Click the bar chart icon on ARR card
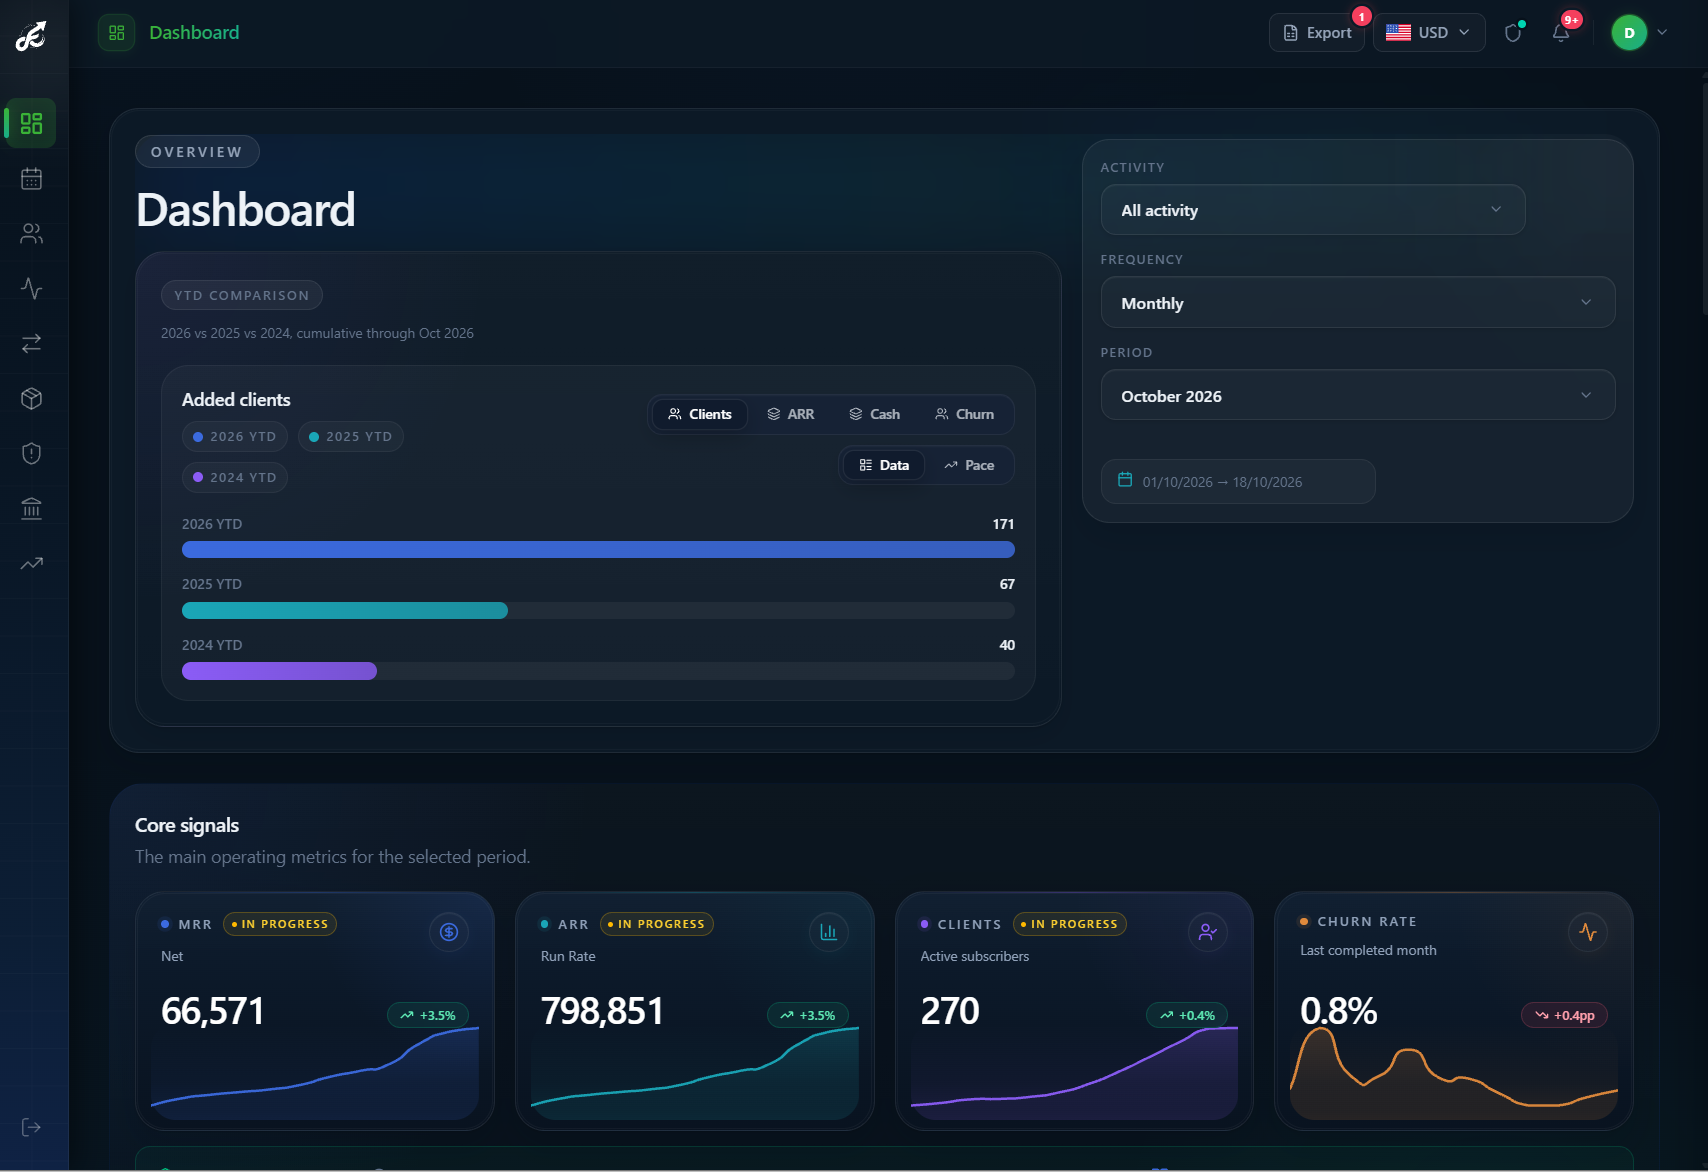 828,932
